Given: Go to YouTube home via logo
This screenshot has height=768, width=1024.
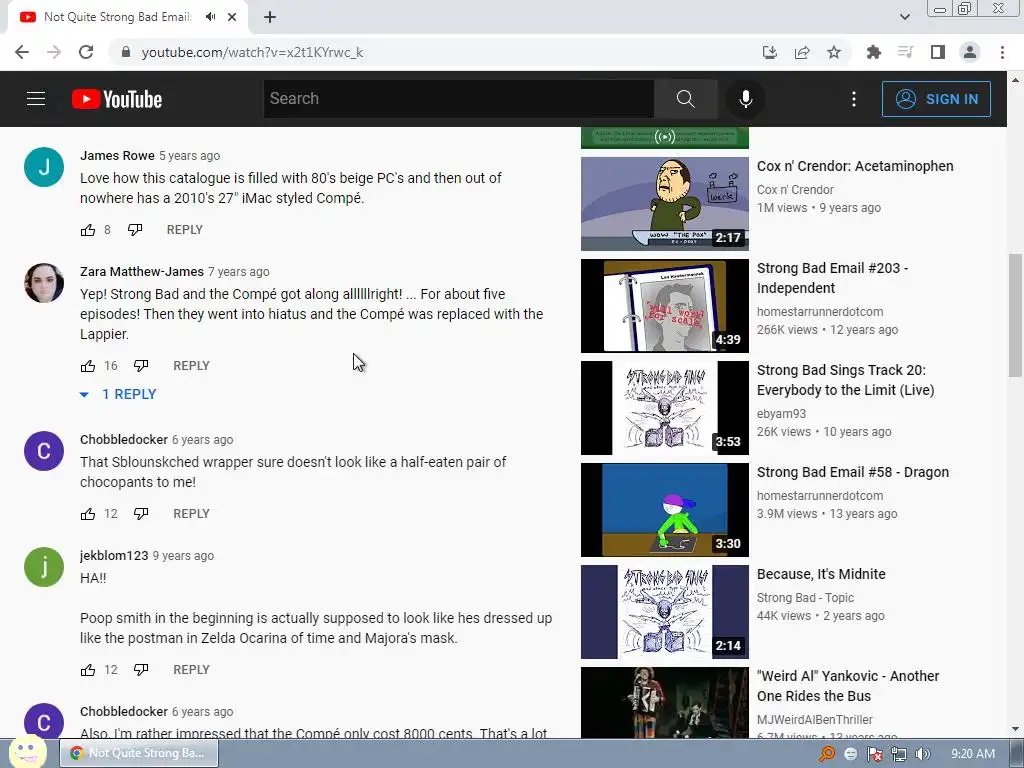Looking at the screenshot, I should pyautogui.click(x=117, y=99).
